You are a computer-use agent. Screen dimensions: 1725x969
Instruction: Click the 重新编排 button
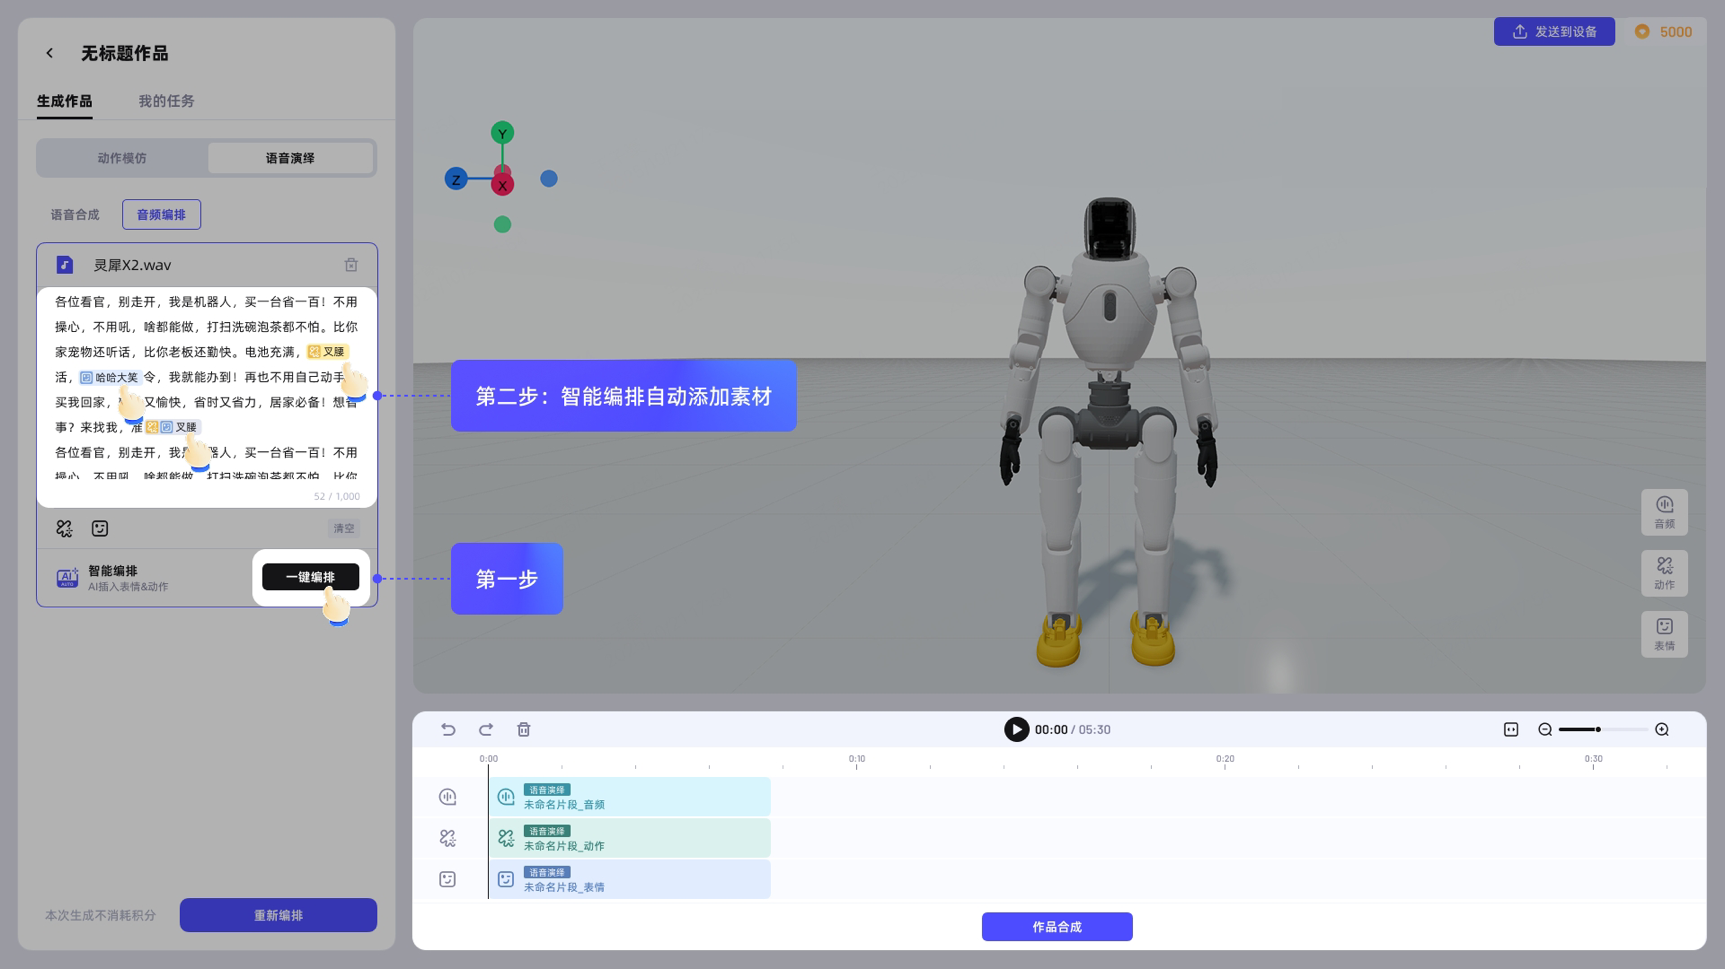pos(278,915)
